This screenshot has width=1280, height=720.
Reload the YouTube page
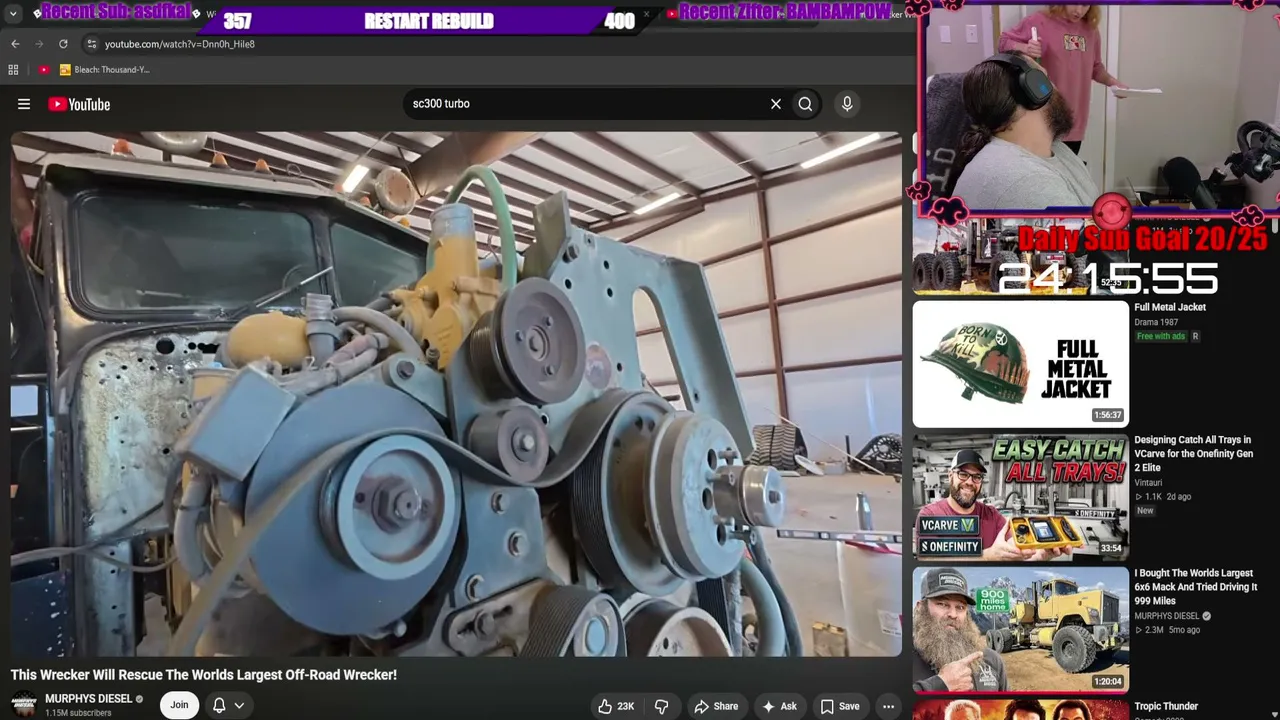pyautogui.click(x=63, y=44)
